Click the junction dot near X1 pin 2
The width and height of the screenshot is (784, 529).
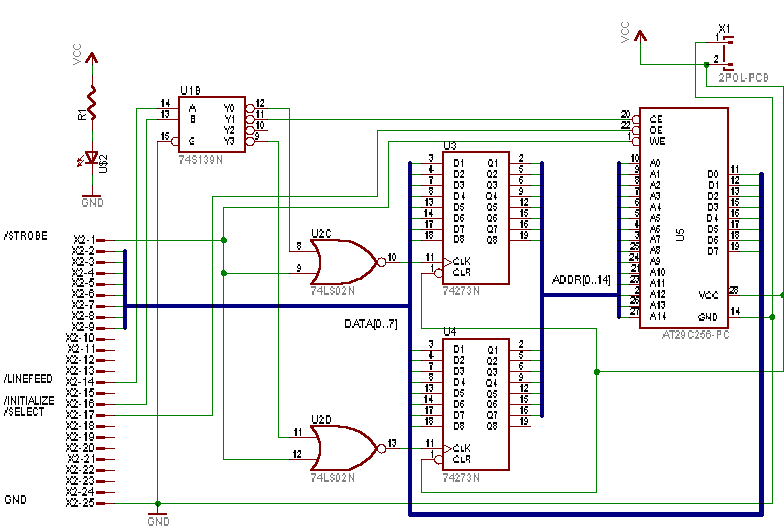coord(706,64)
